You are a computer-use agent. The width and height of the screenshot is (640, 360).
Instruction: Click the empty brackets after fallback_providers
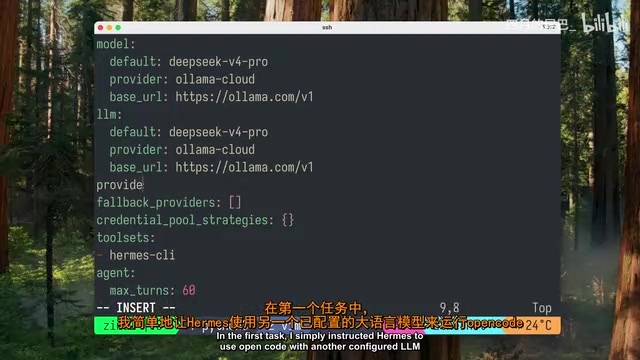(x=235, y=202)
